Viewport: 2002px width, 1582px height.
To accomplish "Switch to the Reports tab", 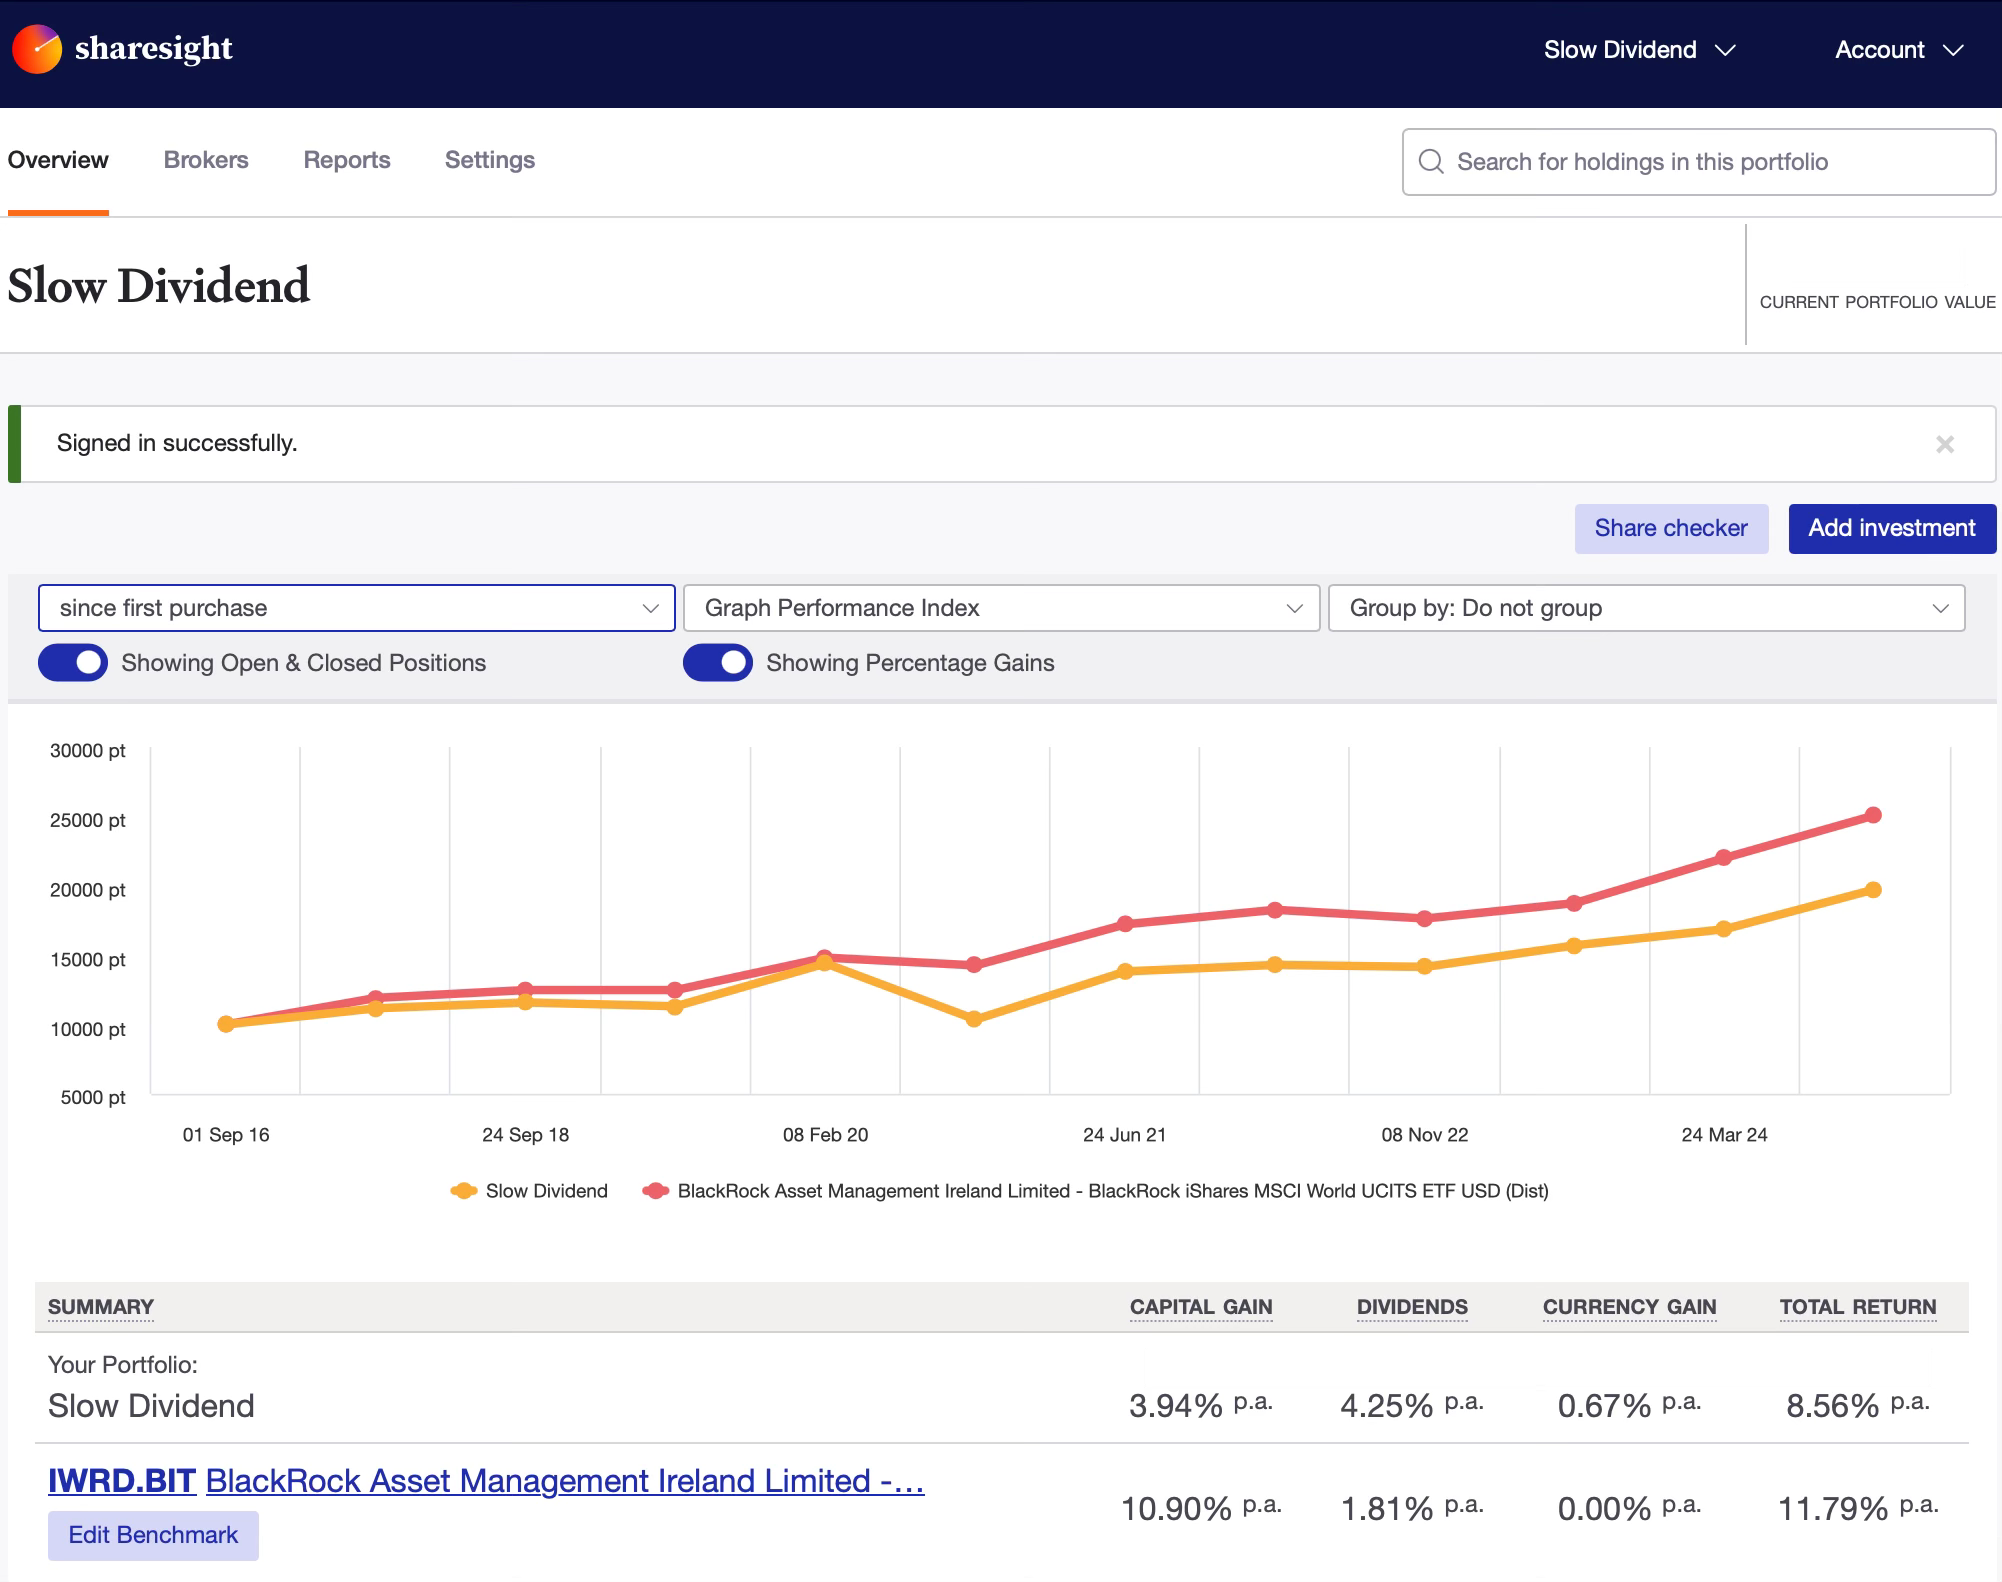I will [347, 160].
